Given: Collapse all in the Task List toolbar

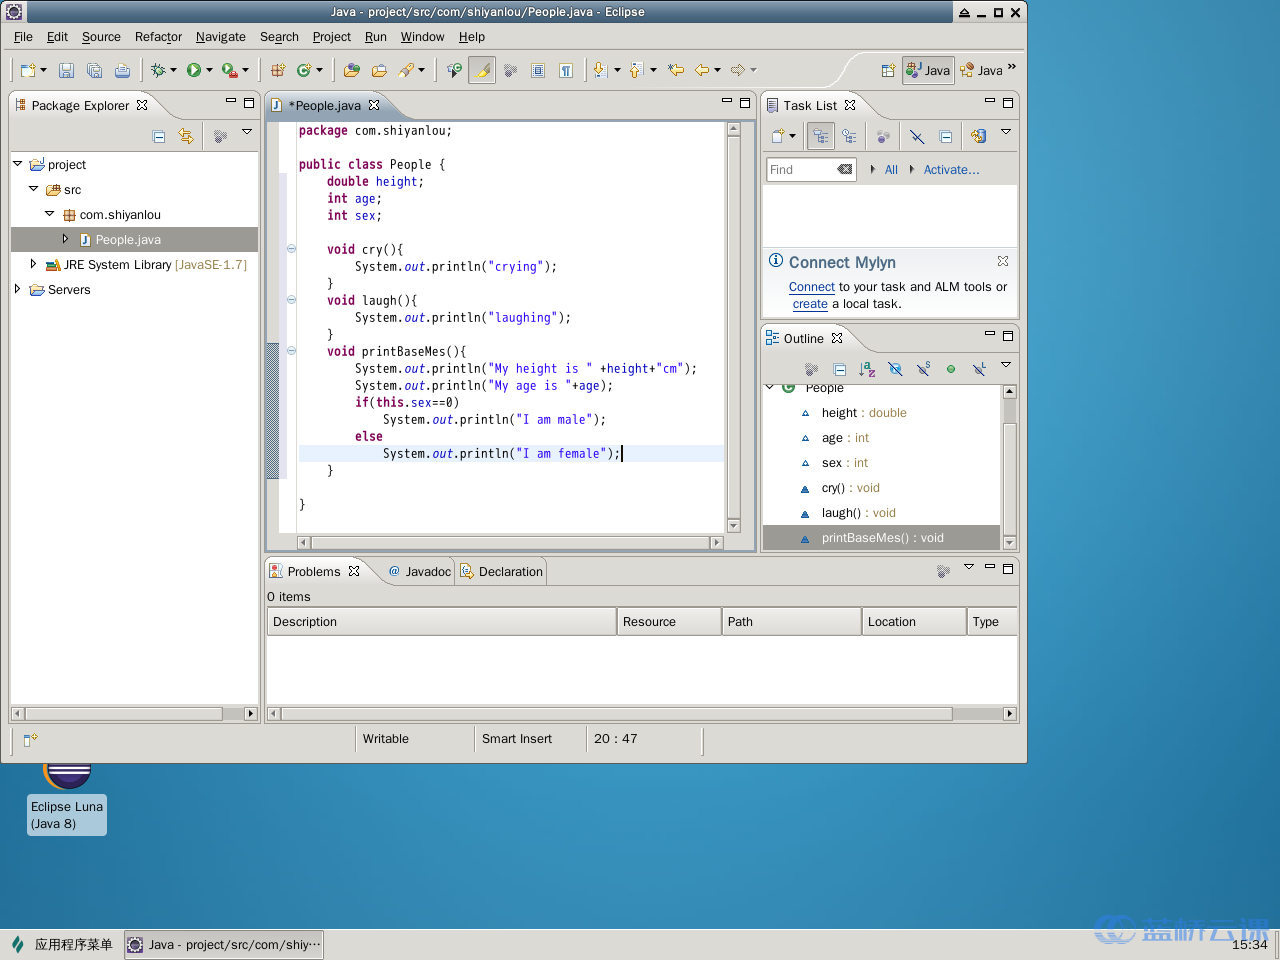Looking at the screenshot, I should pyautogui.click(x=946, y=136).
